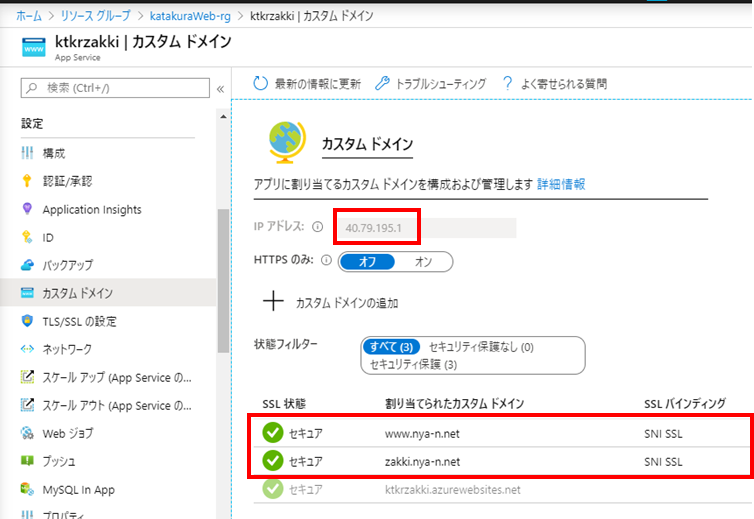Click SSL バインディング column header
Image resolution: width=754 pixels, height=519 pixels.
685,404
